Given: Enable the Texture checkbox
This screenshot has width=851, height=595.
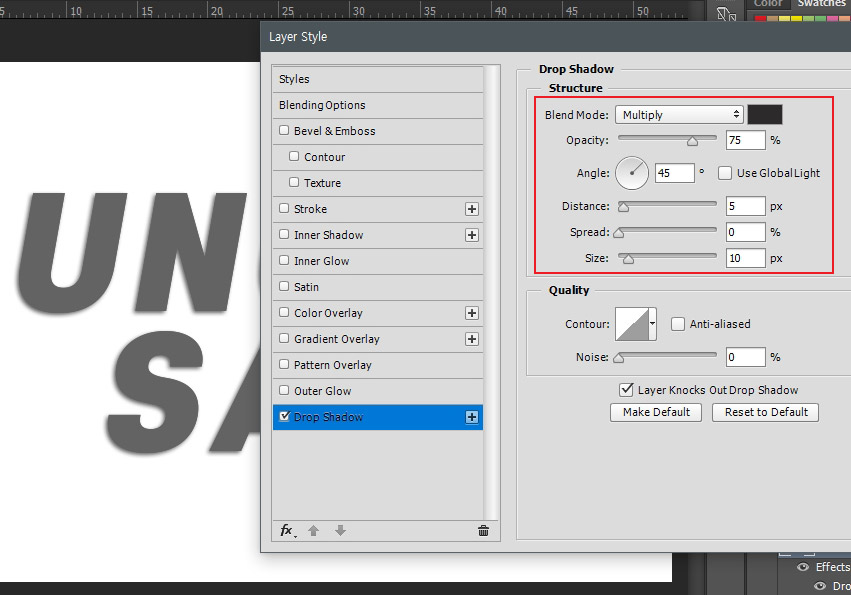Looking at the screenshot, I should (x=294, y=182).
